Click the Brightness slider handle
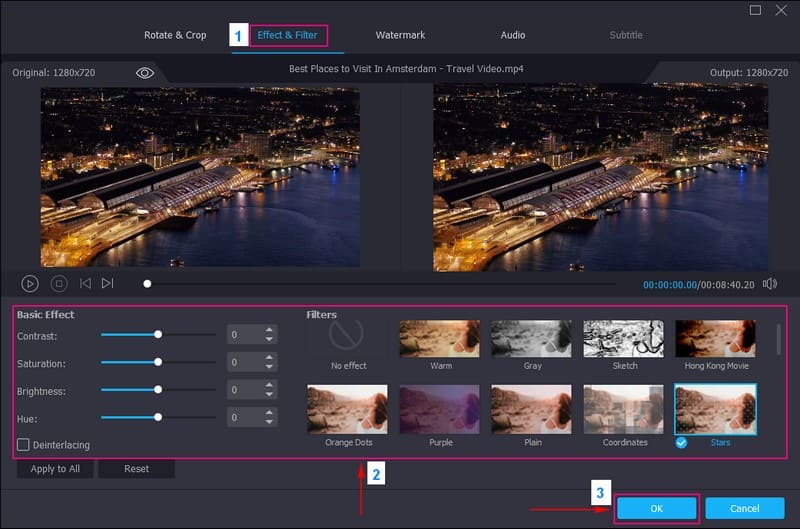Screen dimensions: 800x529 pyautogui.click(x=158, y=389)
